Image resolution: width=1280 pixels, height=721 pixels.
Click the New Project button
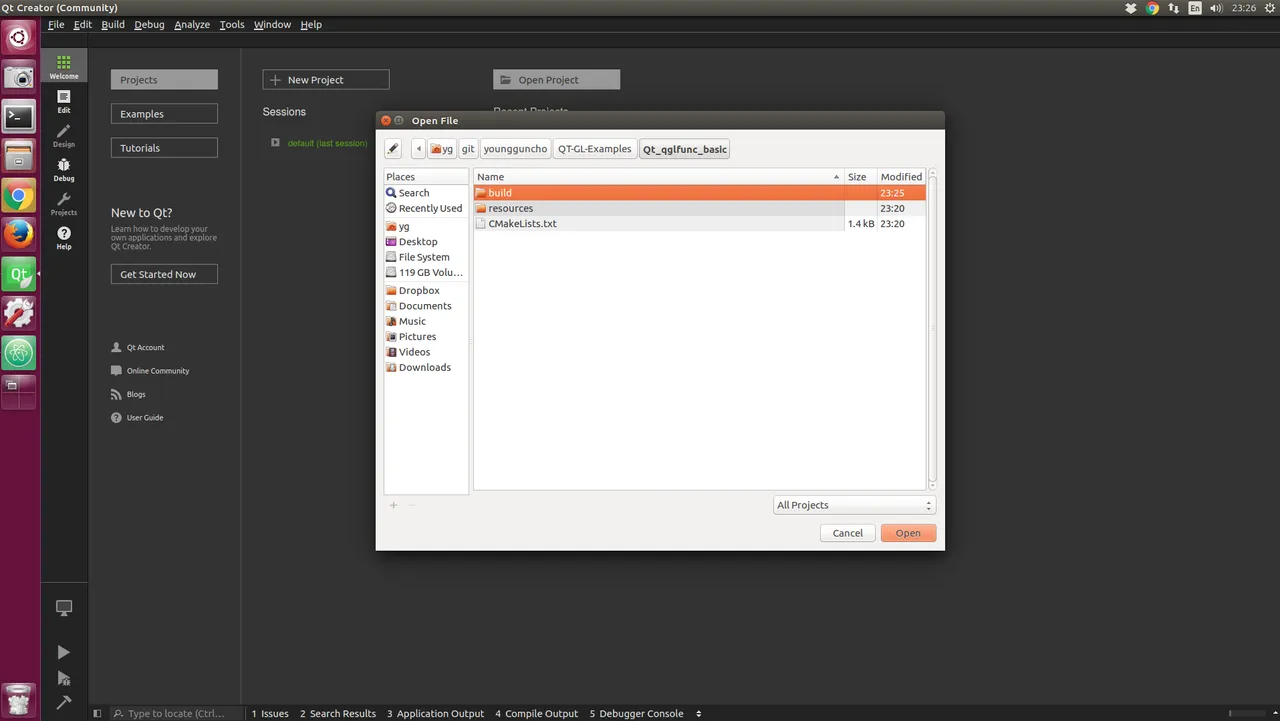326,80
